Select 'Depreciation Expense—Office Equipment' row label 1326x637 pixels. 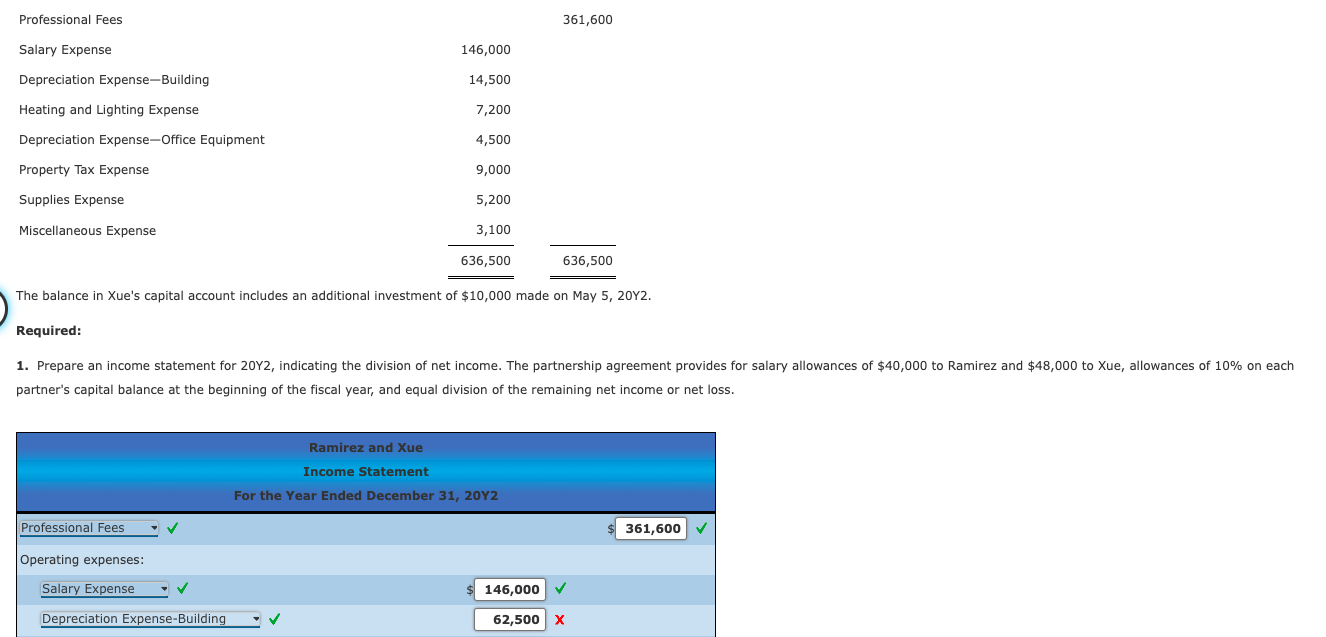tap(142, 140)
